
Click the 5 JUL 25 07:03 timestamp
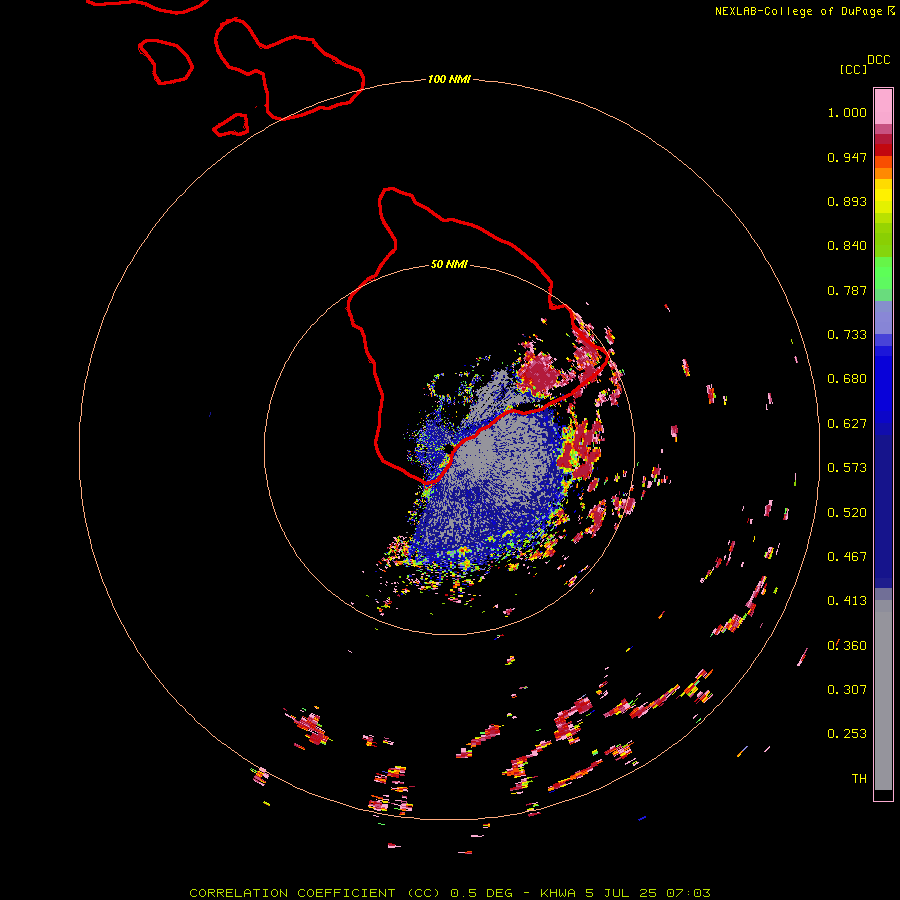650,893
